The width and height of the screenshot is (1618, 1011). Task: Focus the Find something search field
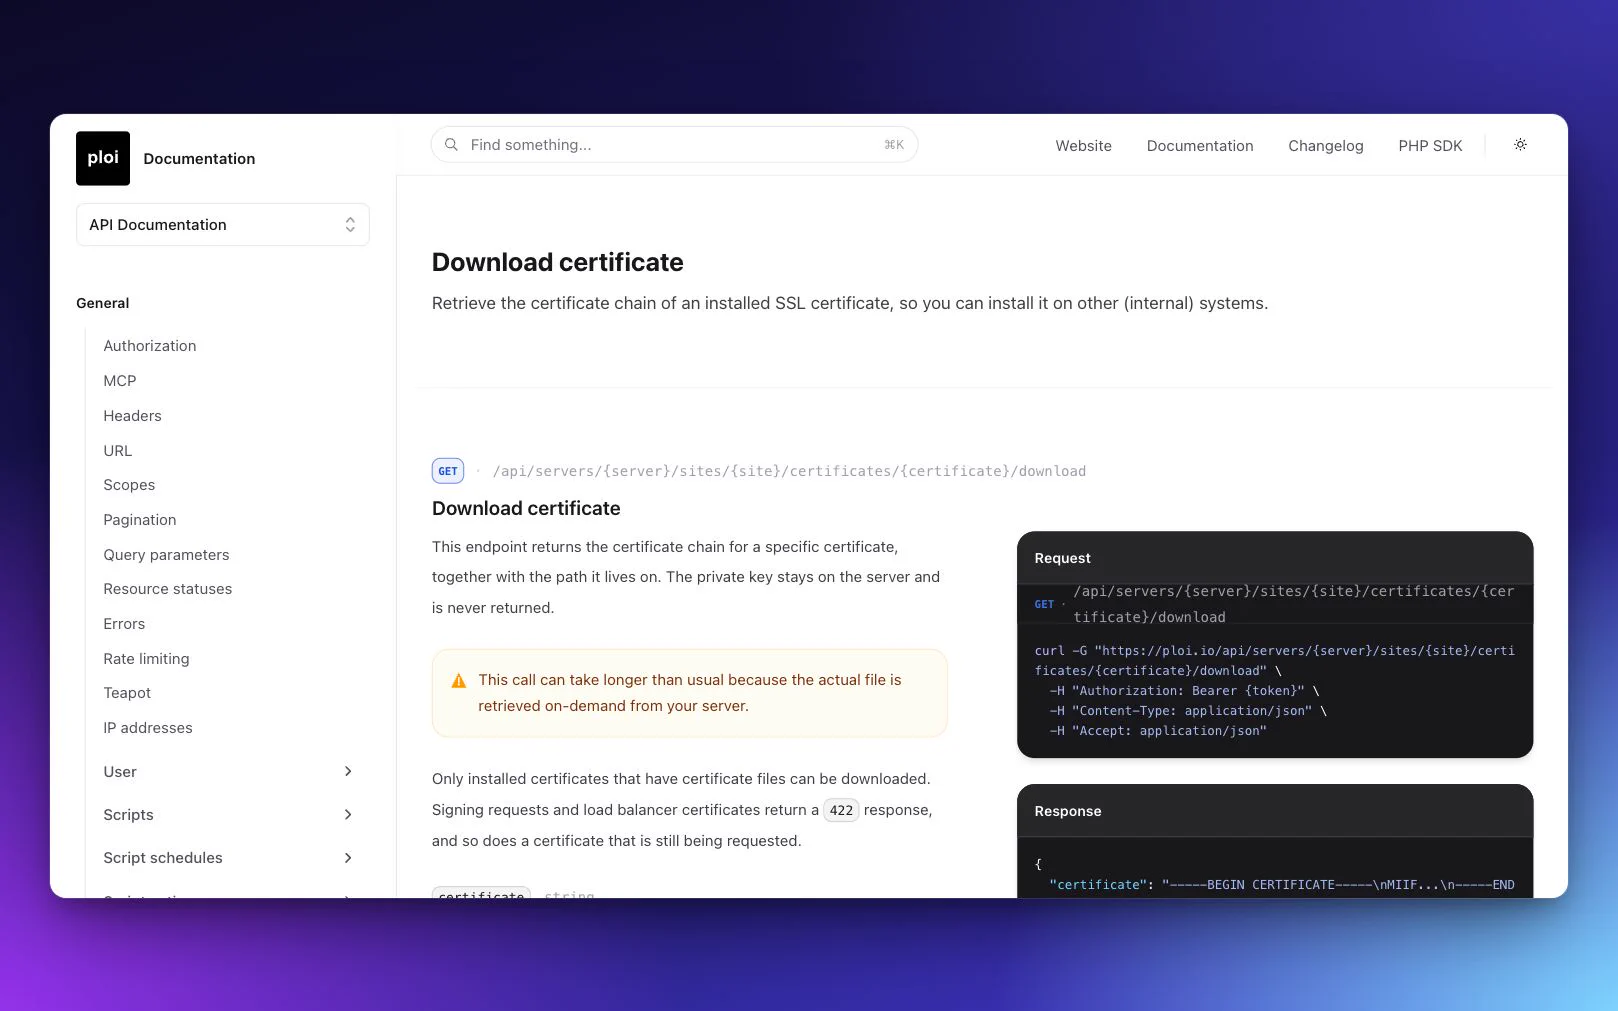tap(674, 145)
